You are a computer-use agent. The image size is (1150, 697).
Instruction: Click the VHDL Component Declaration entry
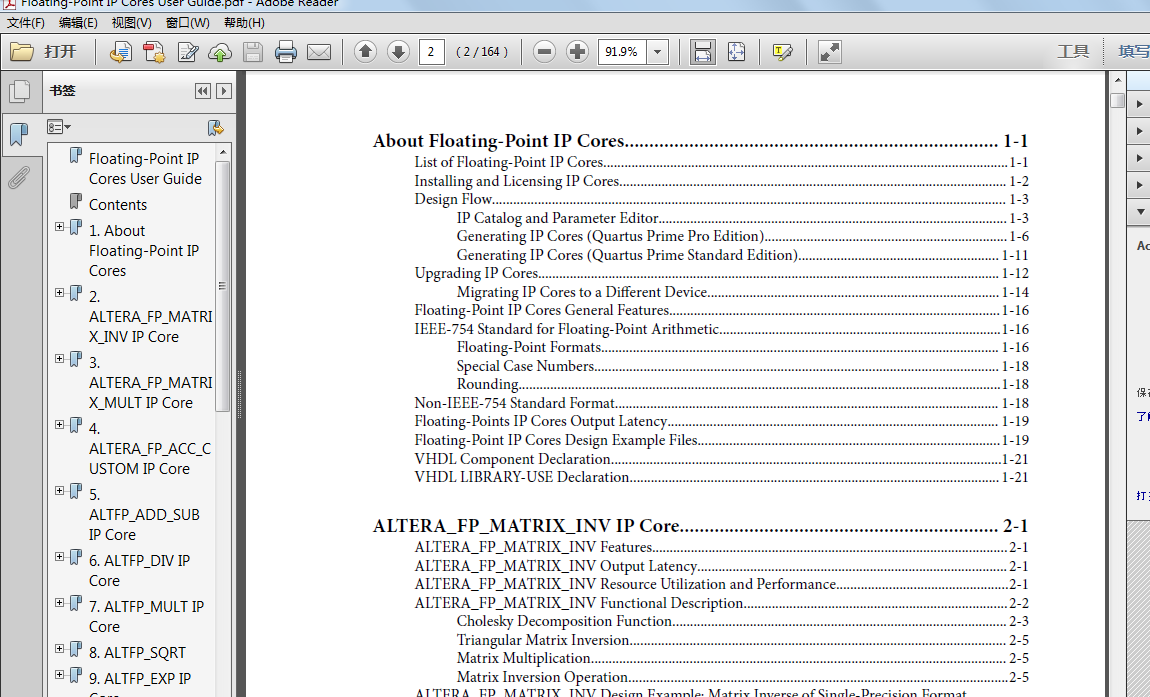(721, 459)
